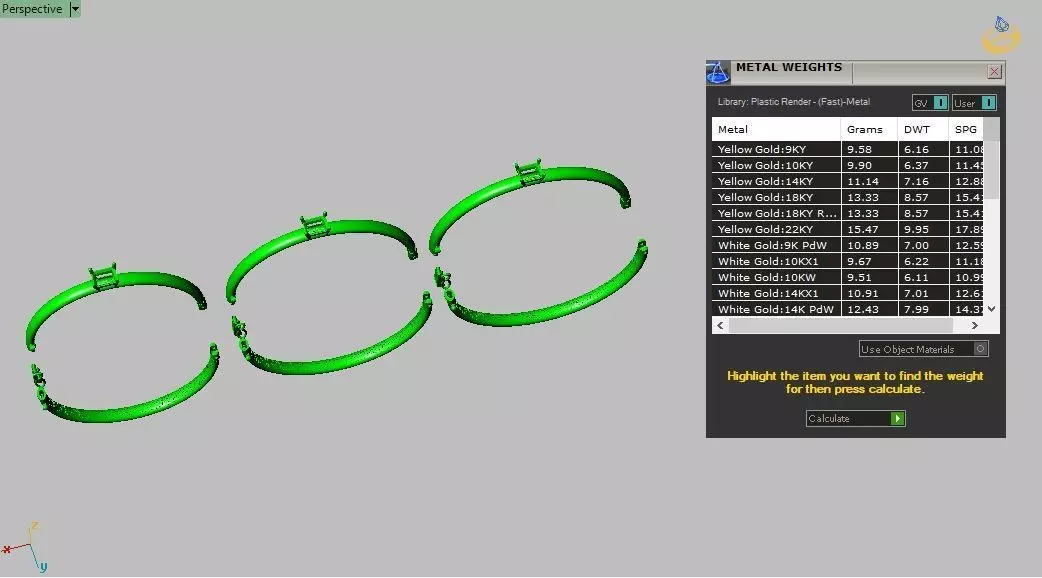Open the Perspective viewport dropdown arrow
Screen dimensions: 1042x578
(75, 9)
